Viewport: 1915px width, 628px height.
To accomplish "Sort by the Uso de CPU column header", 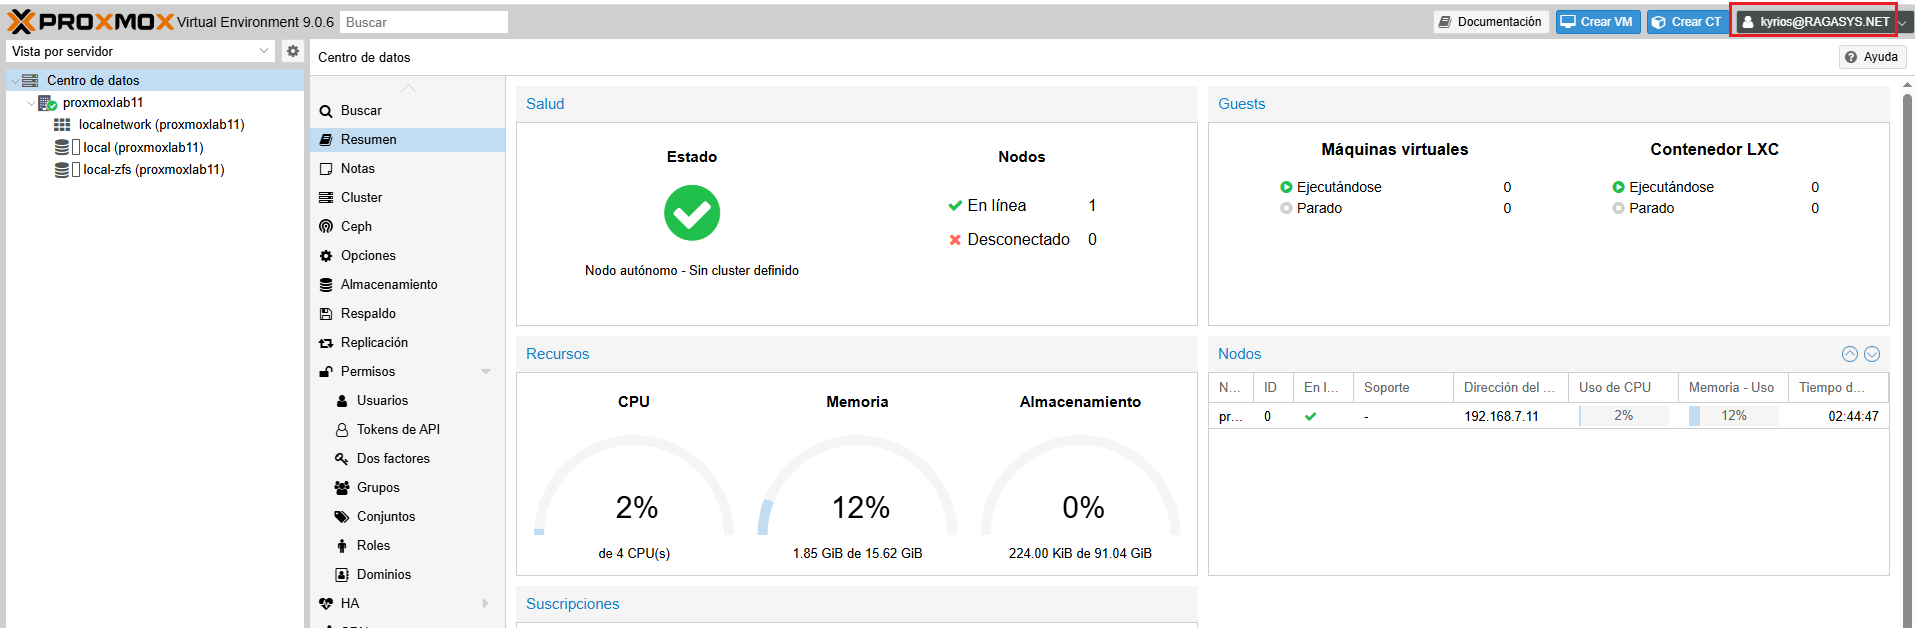I will (x=1623, y=388).
